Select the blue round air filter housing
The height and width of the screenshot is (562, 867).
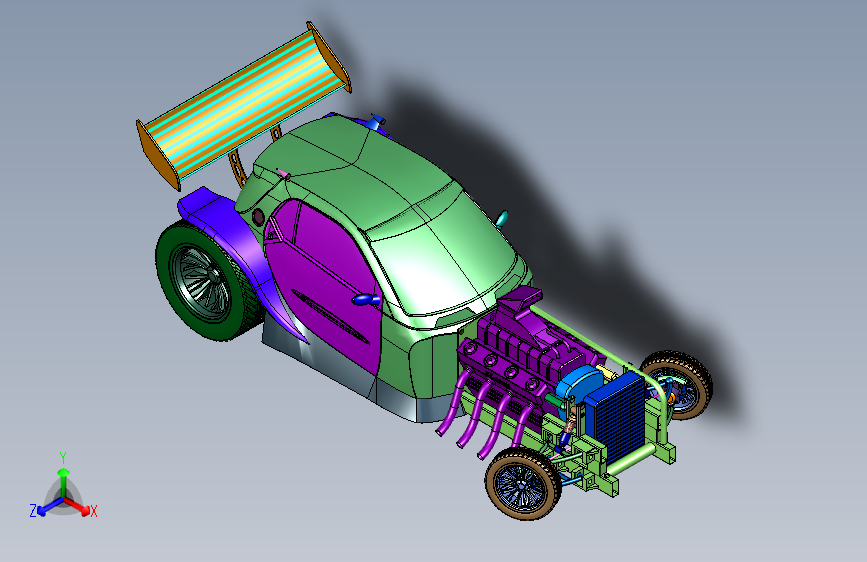click(579, 386)
